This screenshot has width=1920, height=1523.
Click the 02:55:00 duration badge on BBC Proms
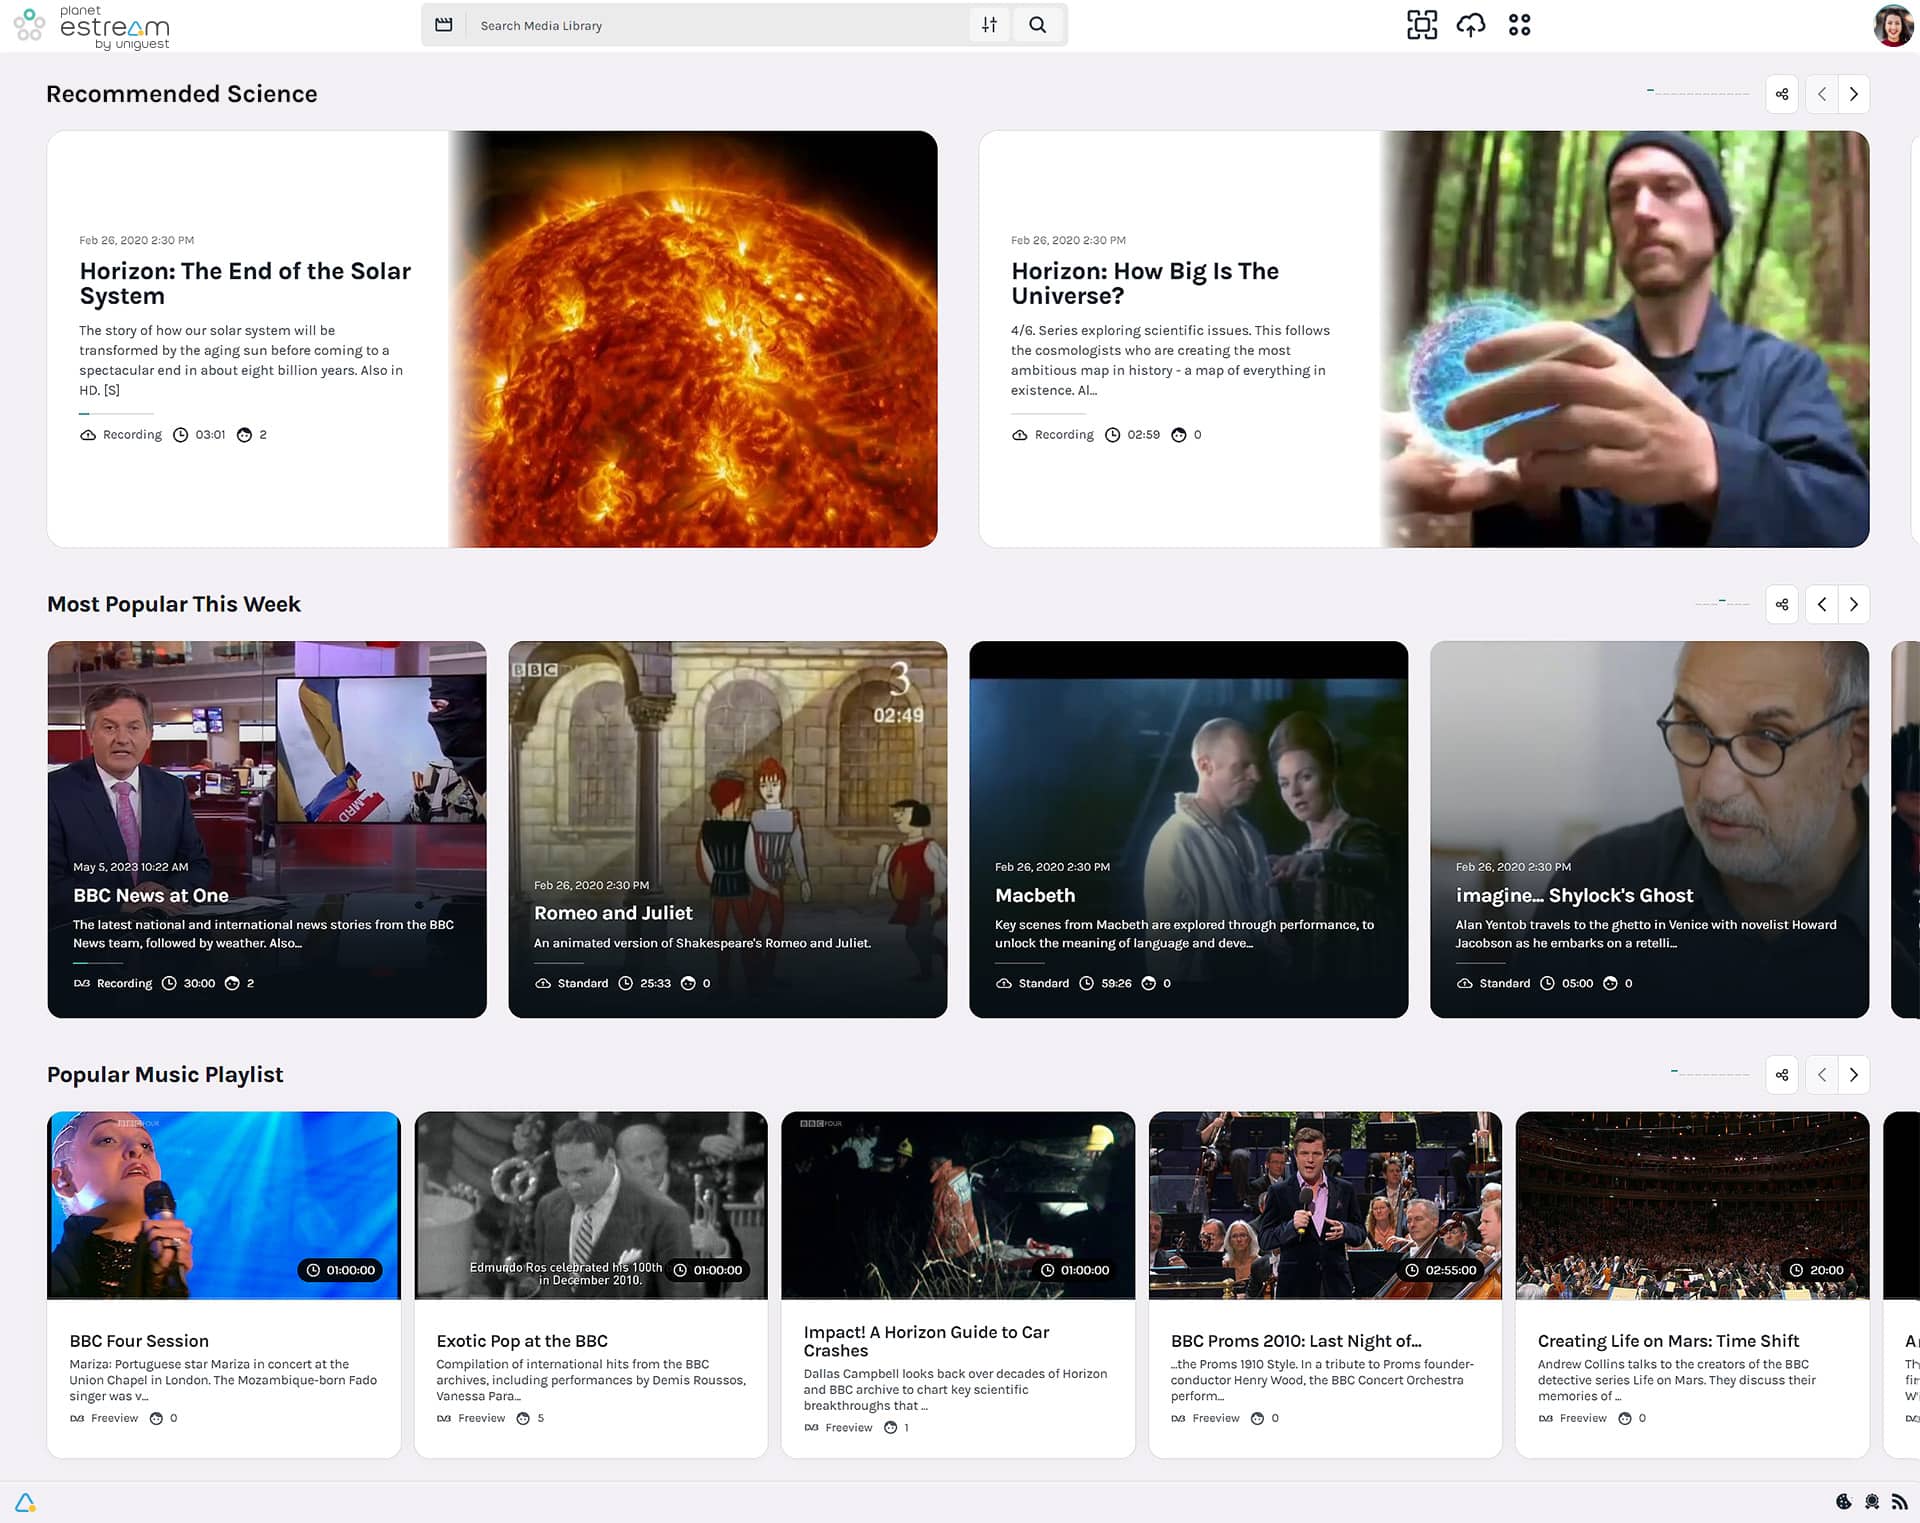[1441, 1270]
